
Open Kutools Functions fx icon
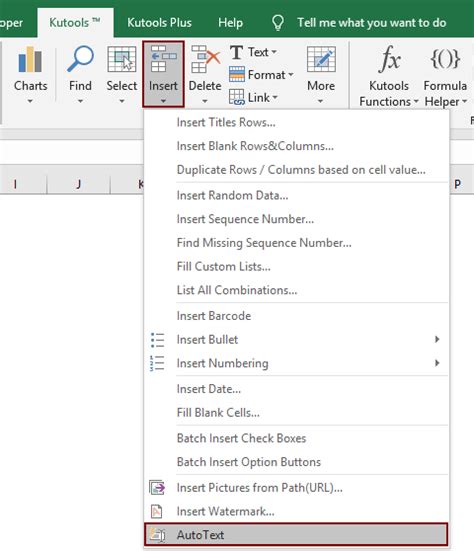(x=389, y=59)
